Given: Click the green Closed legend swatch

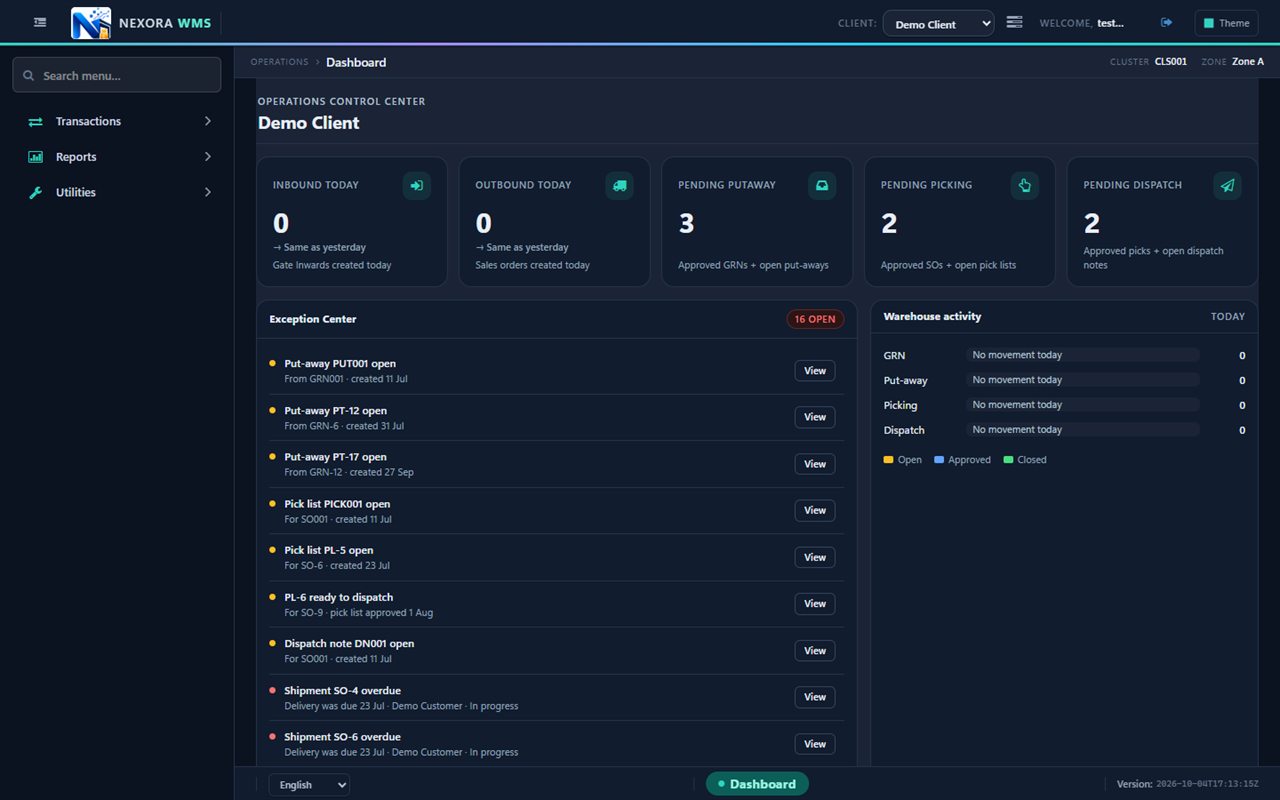Looking at the screenshot, I should tap(1008, 460).
